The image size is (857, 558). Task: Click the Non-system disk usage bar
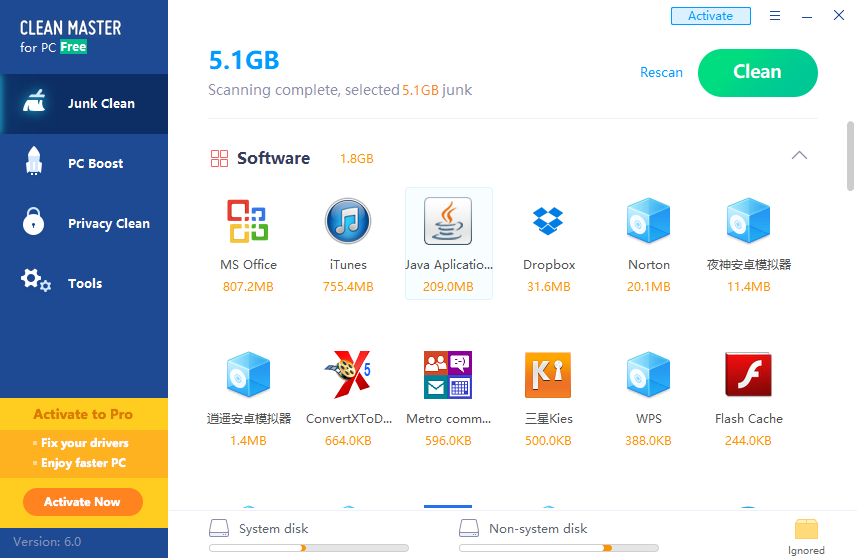559,548
